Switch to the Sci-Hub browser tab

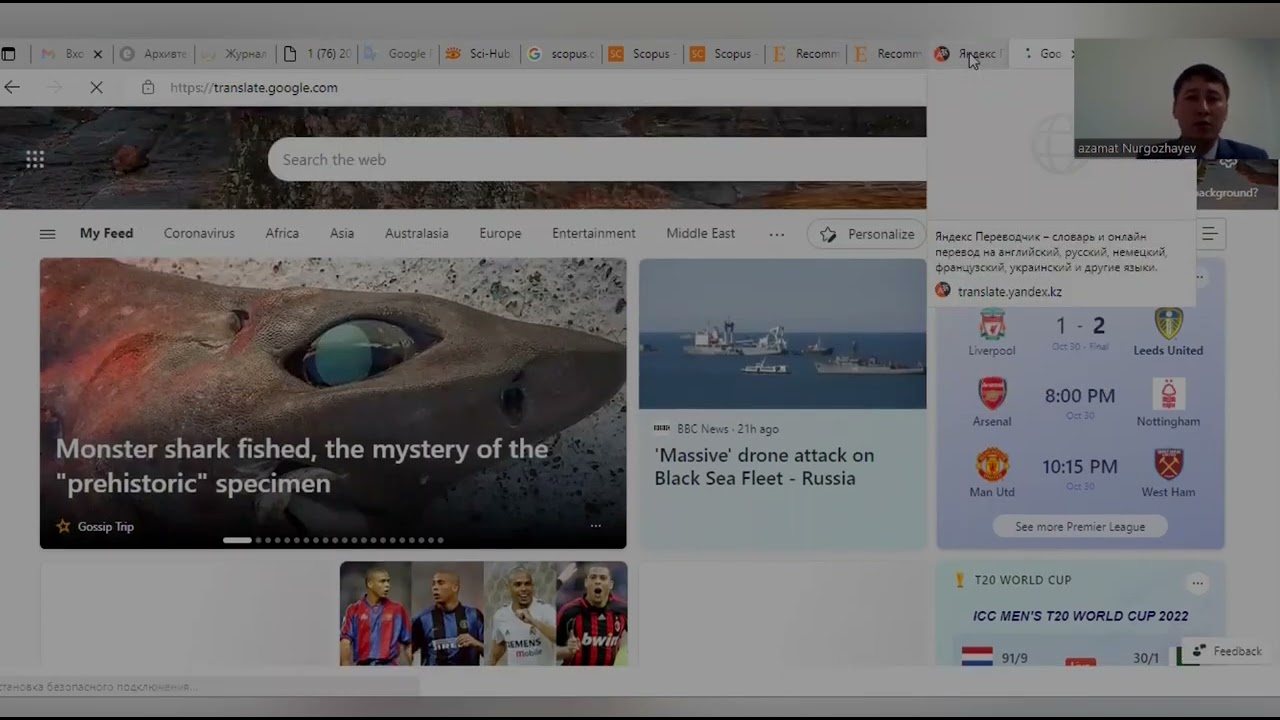pyautogui.click(x=479, y=54)
